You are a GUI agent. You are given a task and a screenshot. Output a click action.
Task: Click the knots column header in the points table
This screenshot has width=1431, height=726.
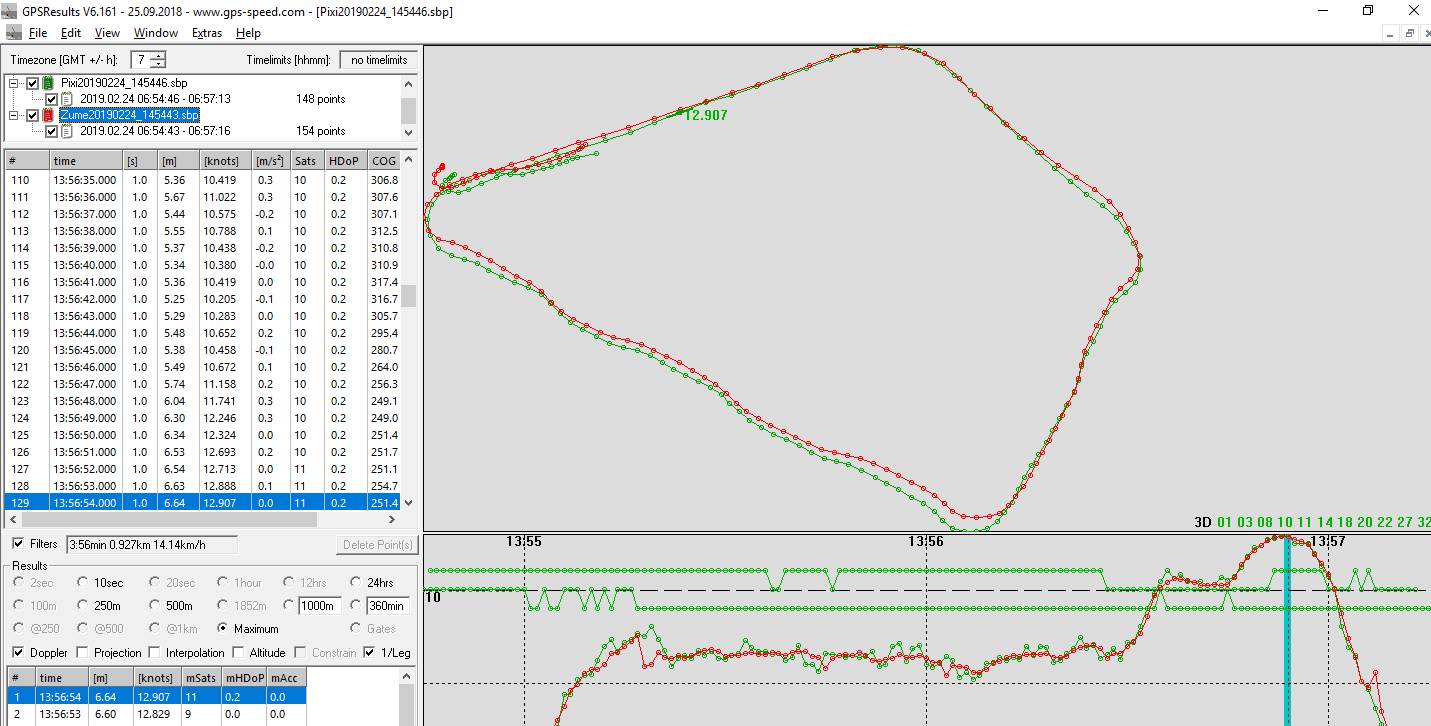point(221,161)
